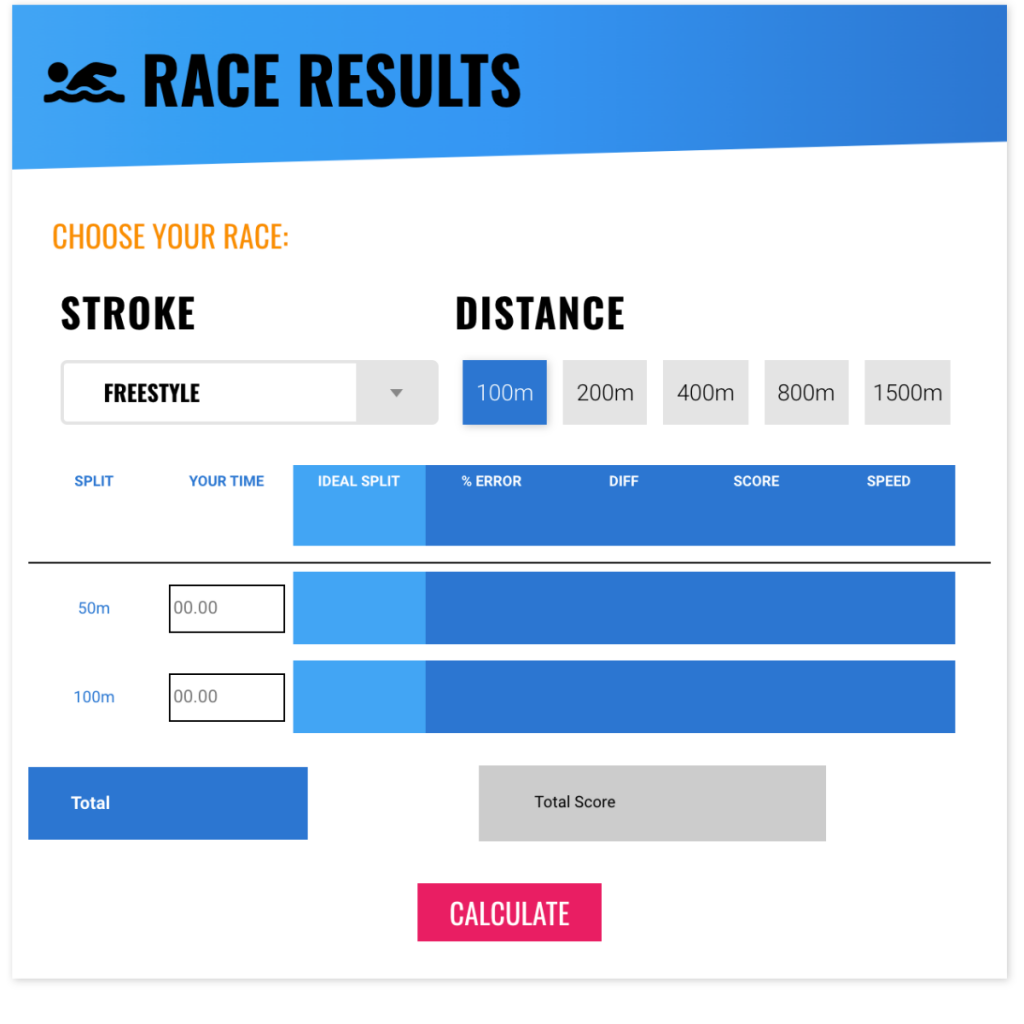Click the swimmer icon in header
Image resolution: width=1024 pixels, height=1024 pixels.
tap(84, 82)
